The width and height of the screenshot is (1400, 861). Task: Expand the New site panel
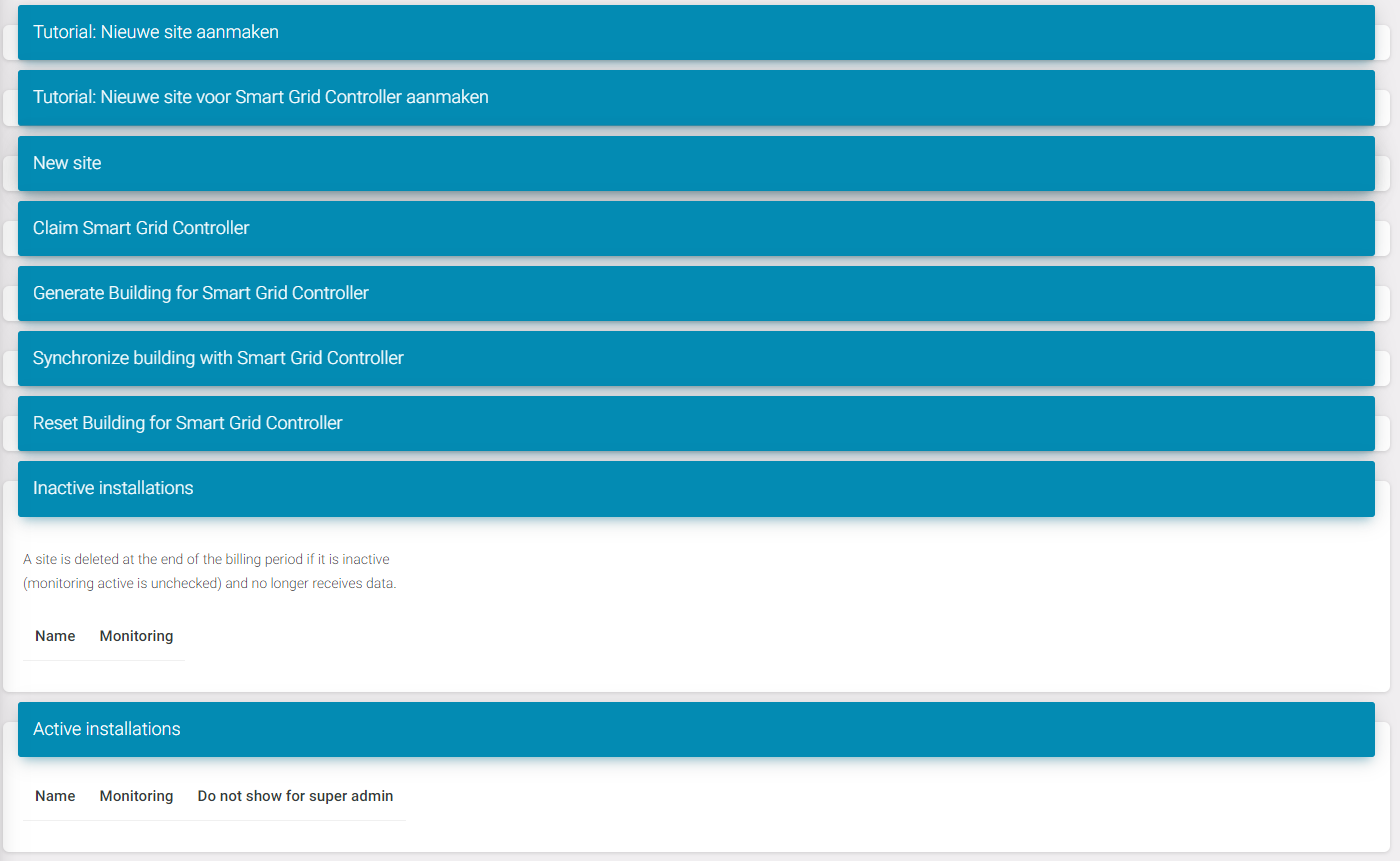pyautogui.click(x=67, y=162)
